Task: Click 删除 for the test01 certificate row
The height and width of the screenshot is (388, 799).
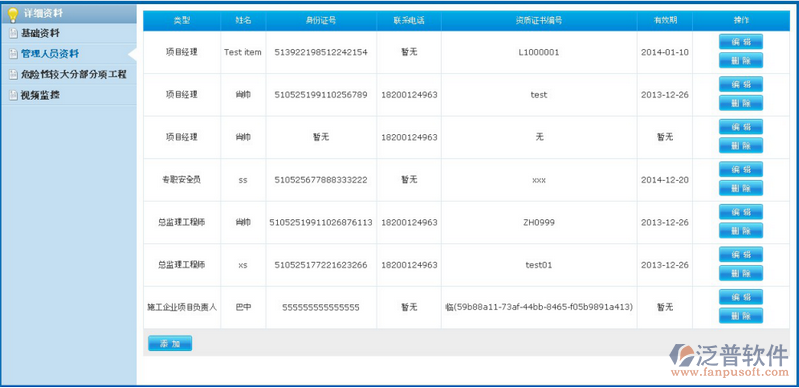Action: coord(741,273)
